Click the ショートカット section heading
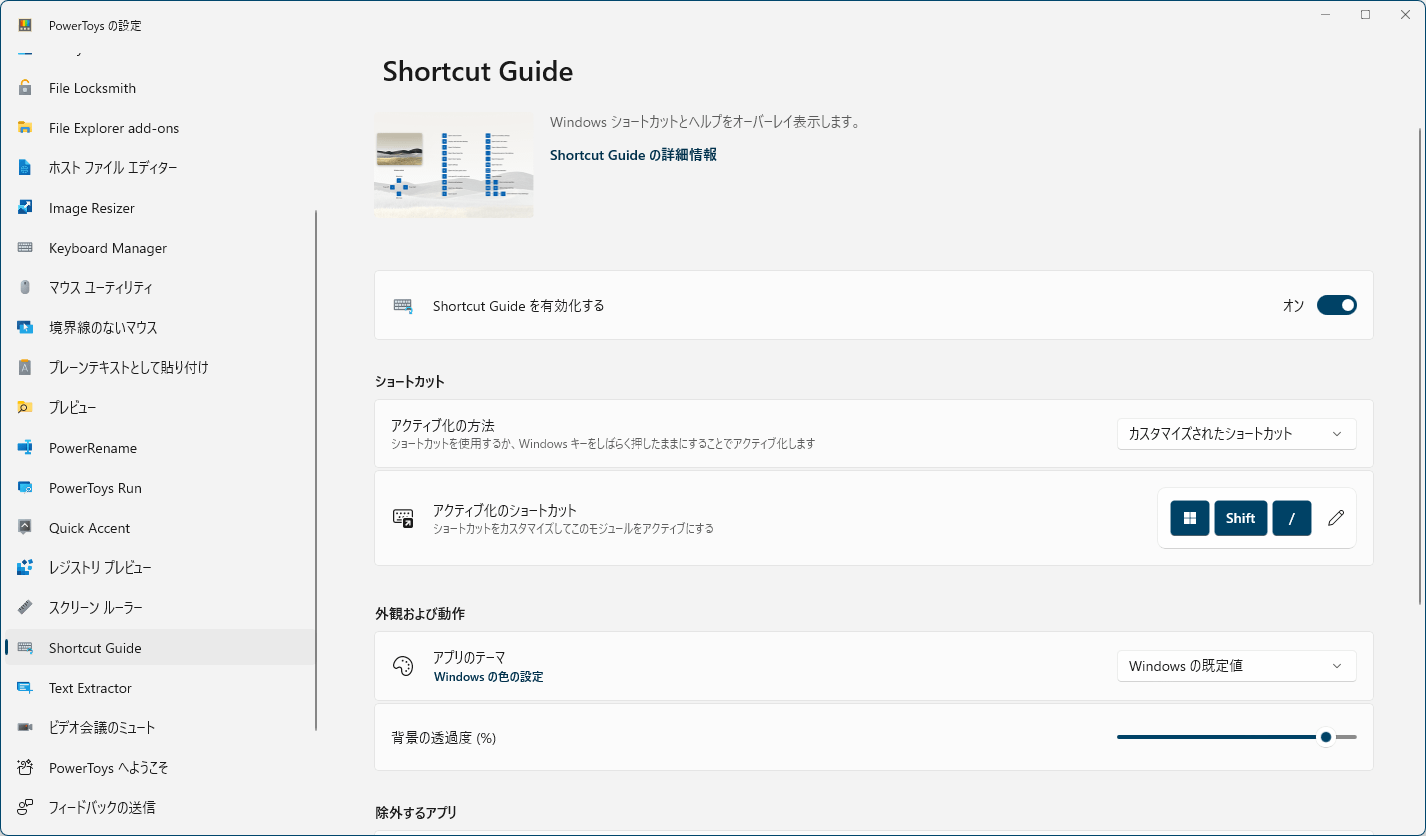Screen dimensions: 1426x836 point(410,382)
